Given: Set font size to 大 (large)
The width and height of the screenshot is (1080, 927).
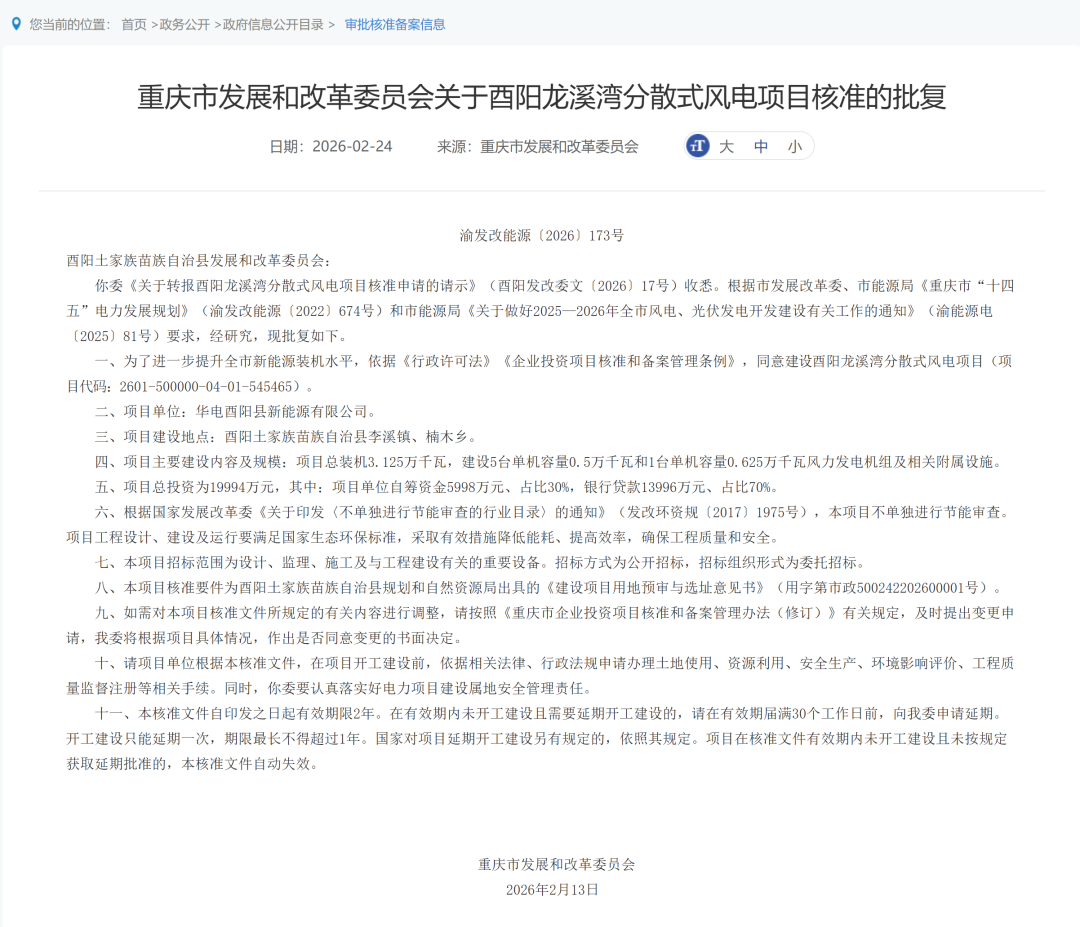Looking at the screenshot, I should coord(727,146).
